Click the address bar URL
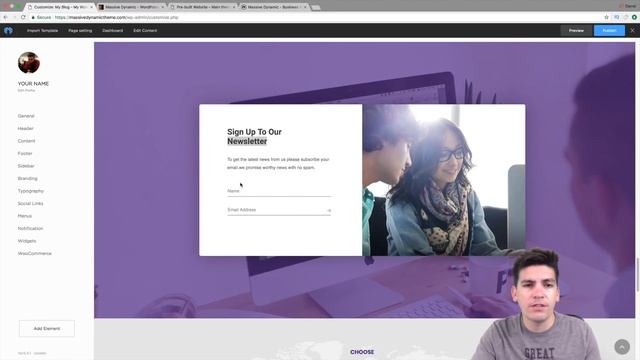640x360 pixels. coord(117,18)
